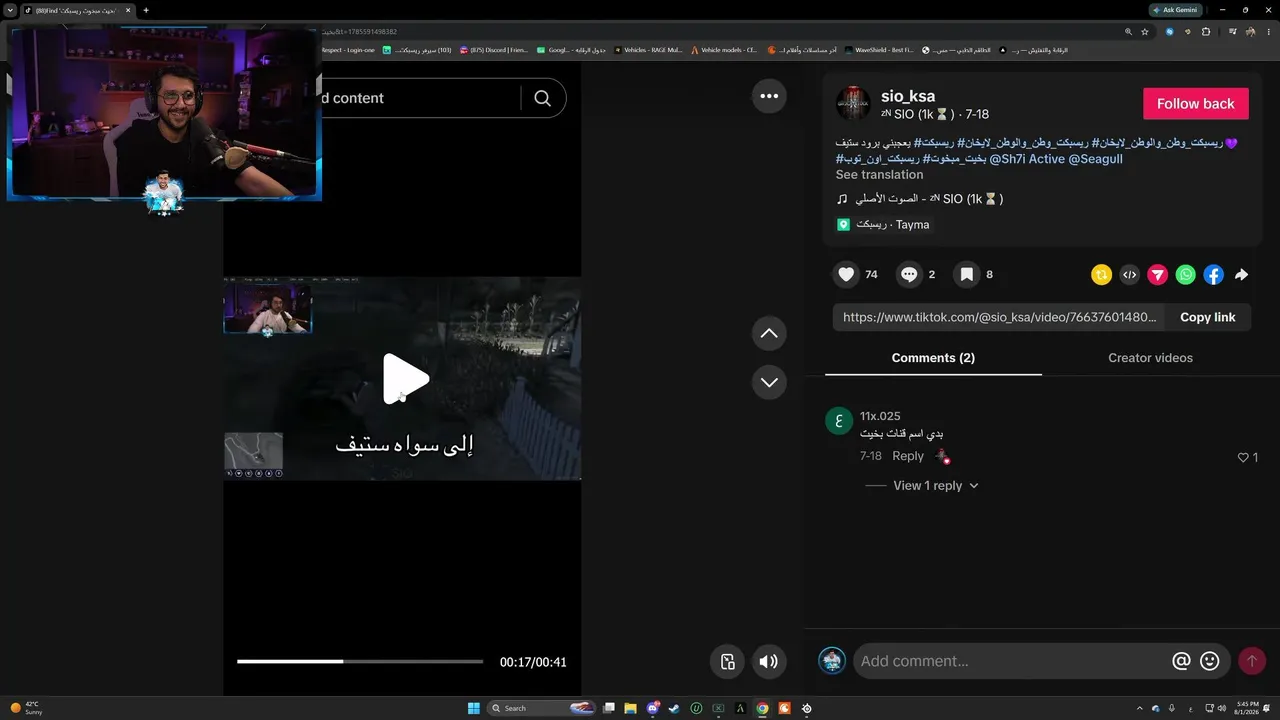The width and height of the screenshot is (1280, 720).
Task: Repost the video using yellow repost icon
Action: point(1101,275)
